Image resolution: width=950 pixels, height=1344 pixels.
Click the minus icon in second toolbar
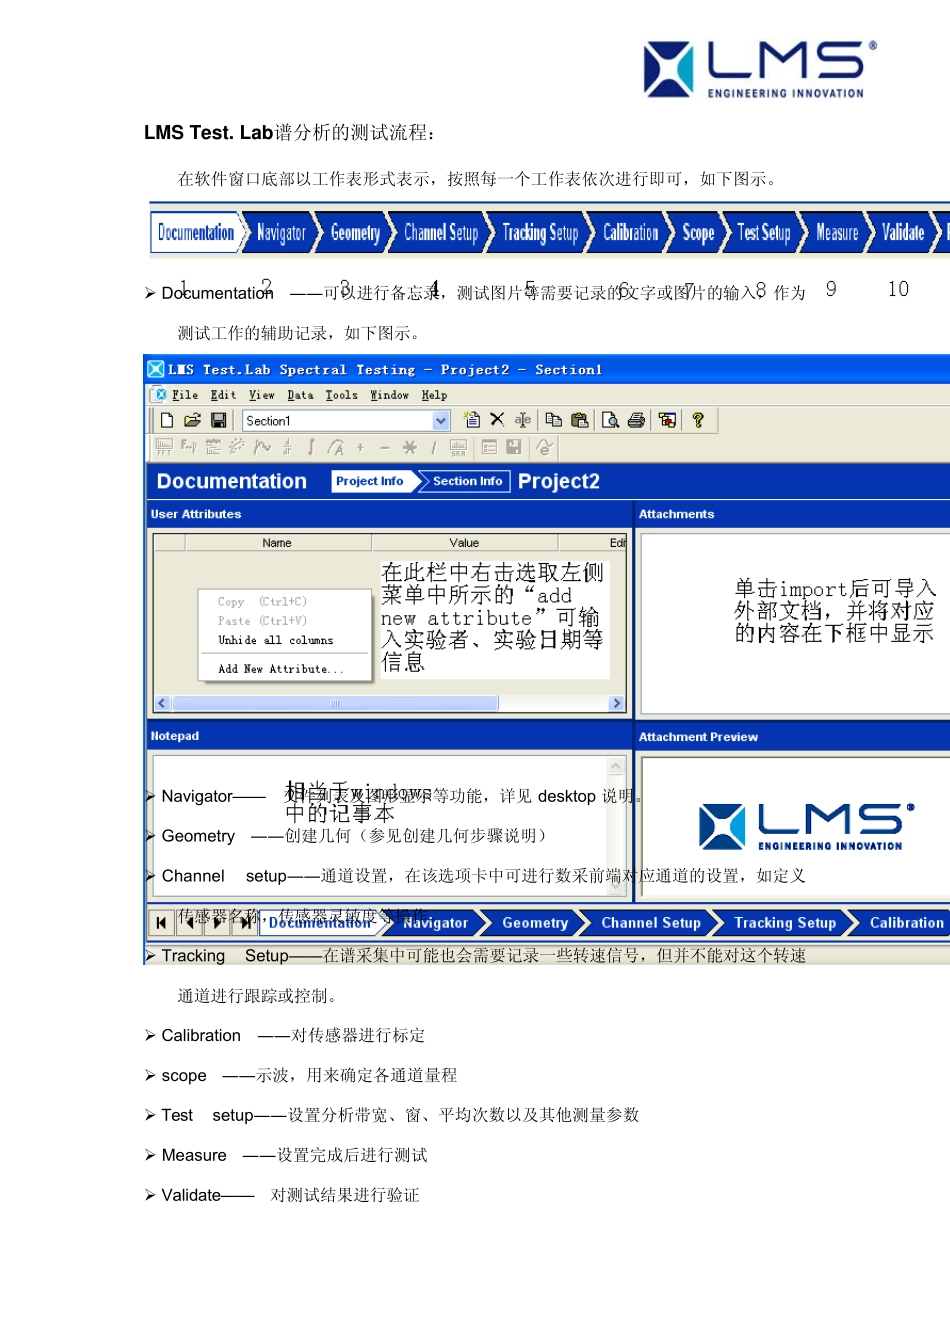pyautogui.click(x=385, y=447)
